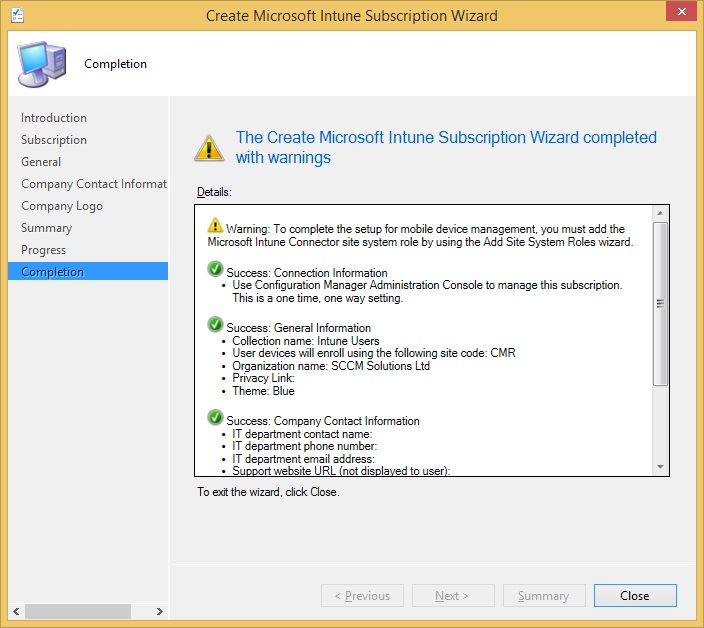Click the wizard computer icon in header
Image resolution: width=704 pixels, height=628 pixels.
(x=41, y=64)
